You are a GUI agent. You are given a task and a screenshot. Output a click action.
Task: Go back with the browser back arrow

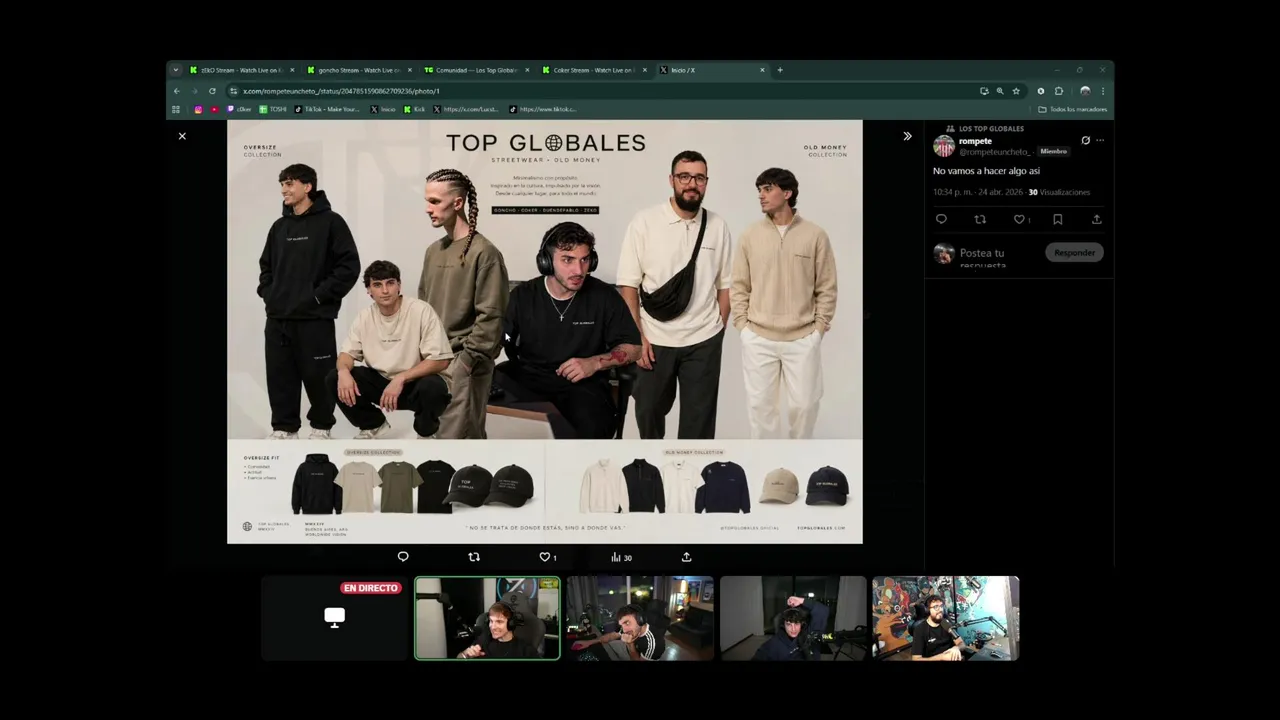click(177, 91)
